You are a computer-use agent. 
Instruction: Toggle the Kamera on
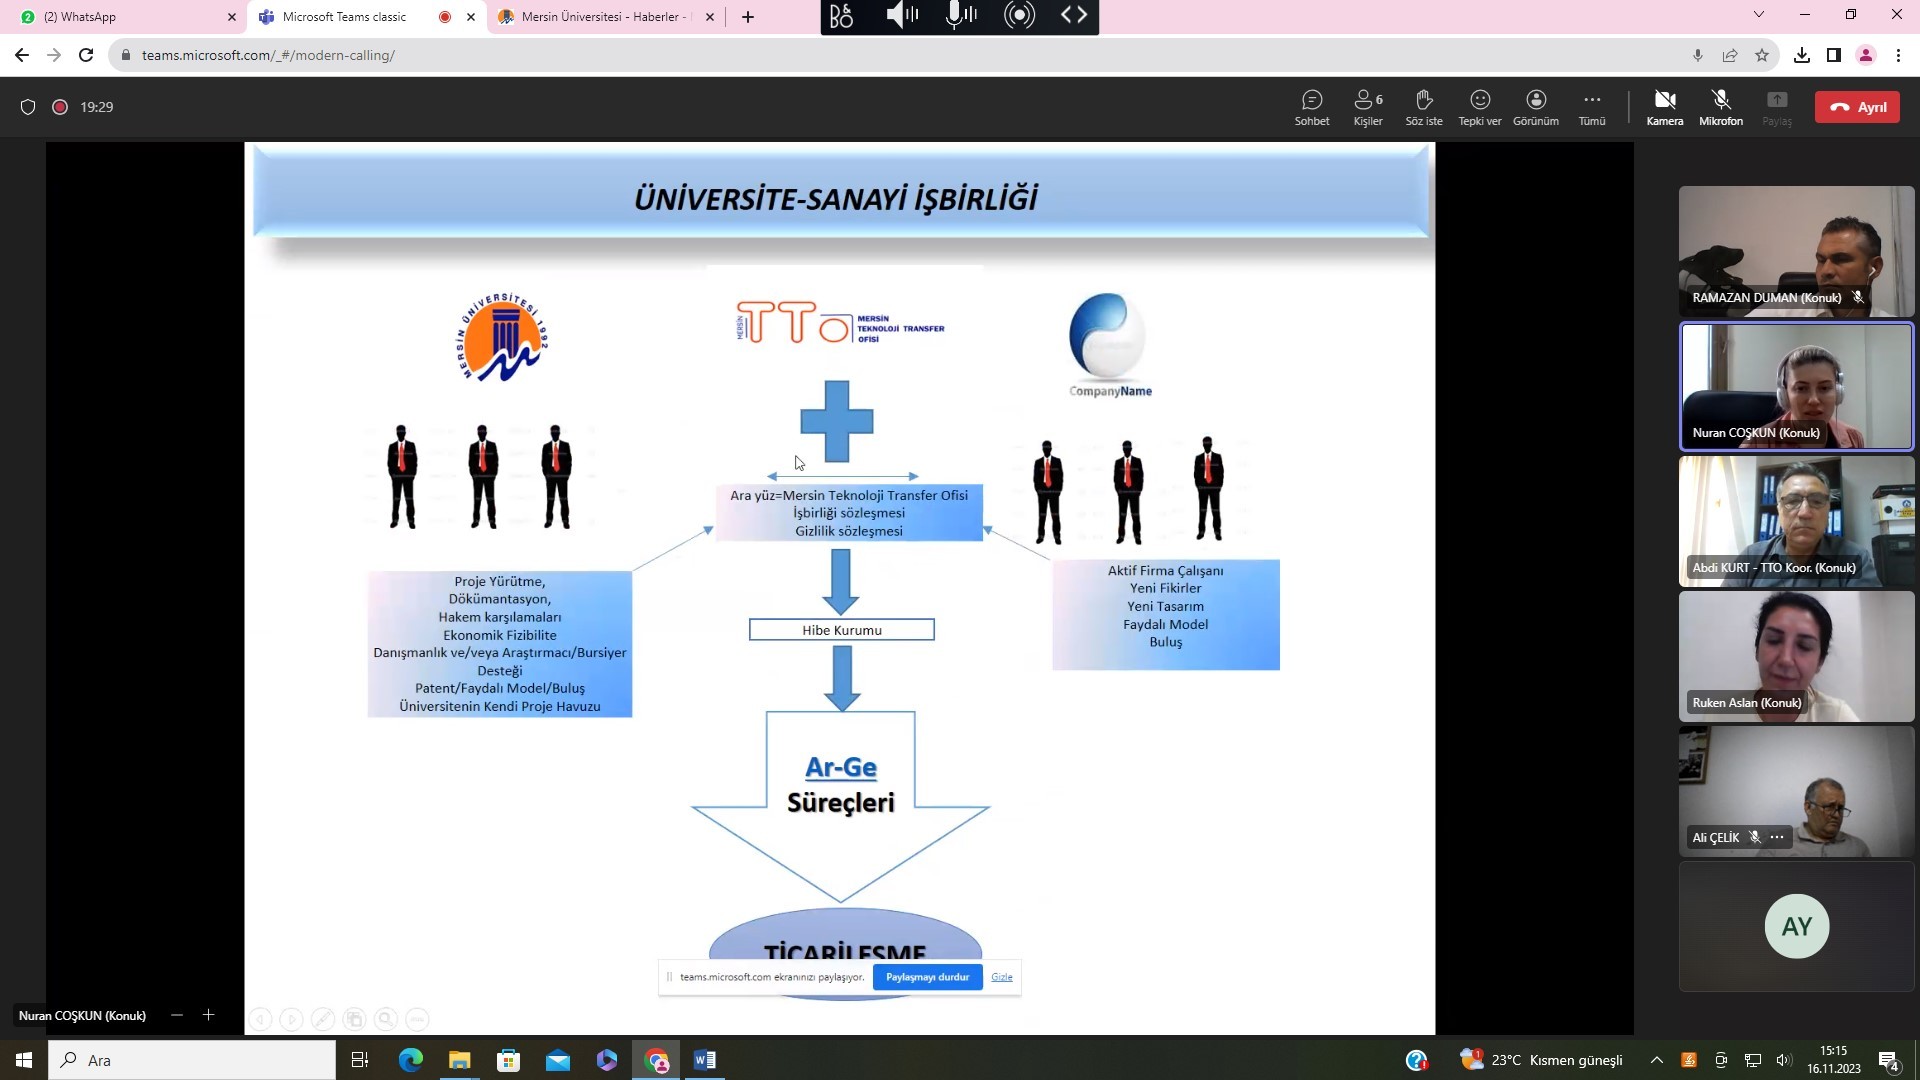[x=1664, y=107]
